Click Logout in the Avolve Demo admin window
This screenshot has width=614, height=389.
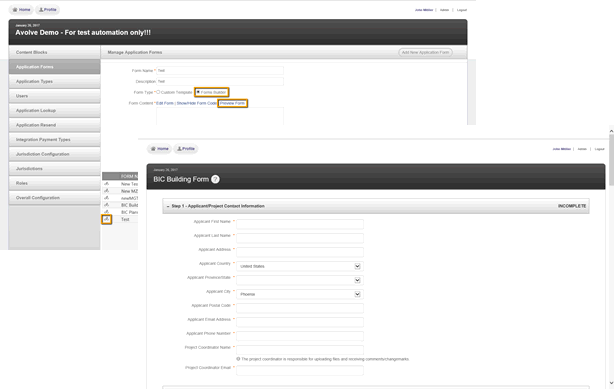pos(462,10)
